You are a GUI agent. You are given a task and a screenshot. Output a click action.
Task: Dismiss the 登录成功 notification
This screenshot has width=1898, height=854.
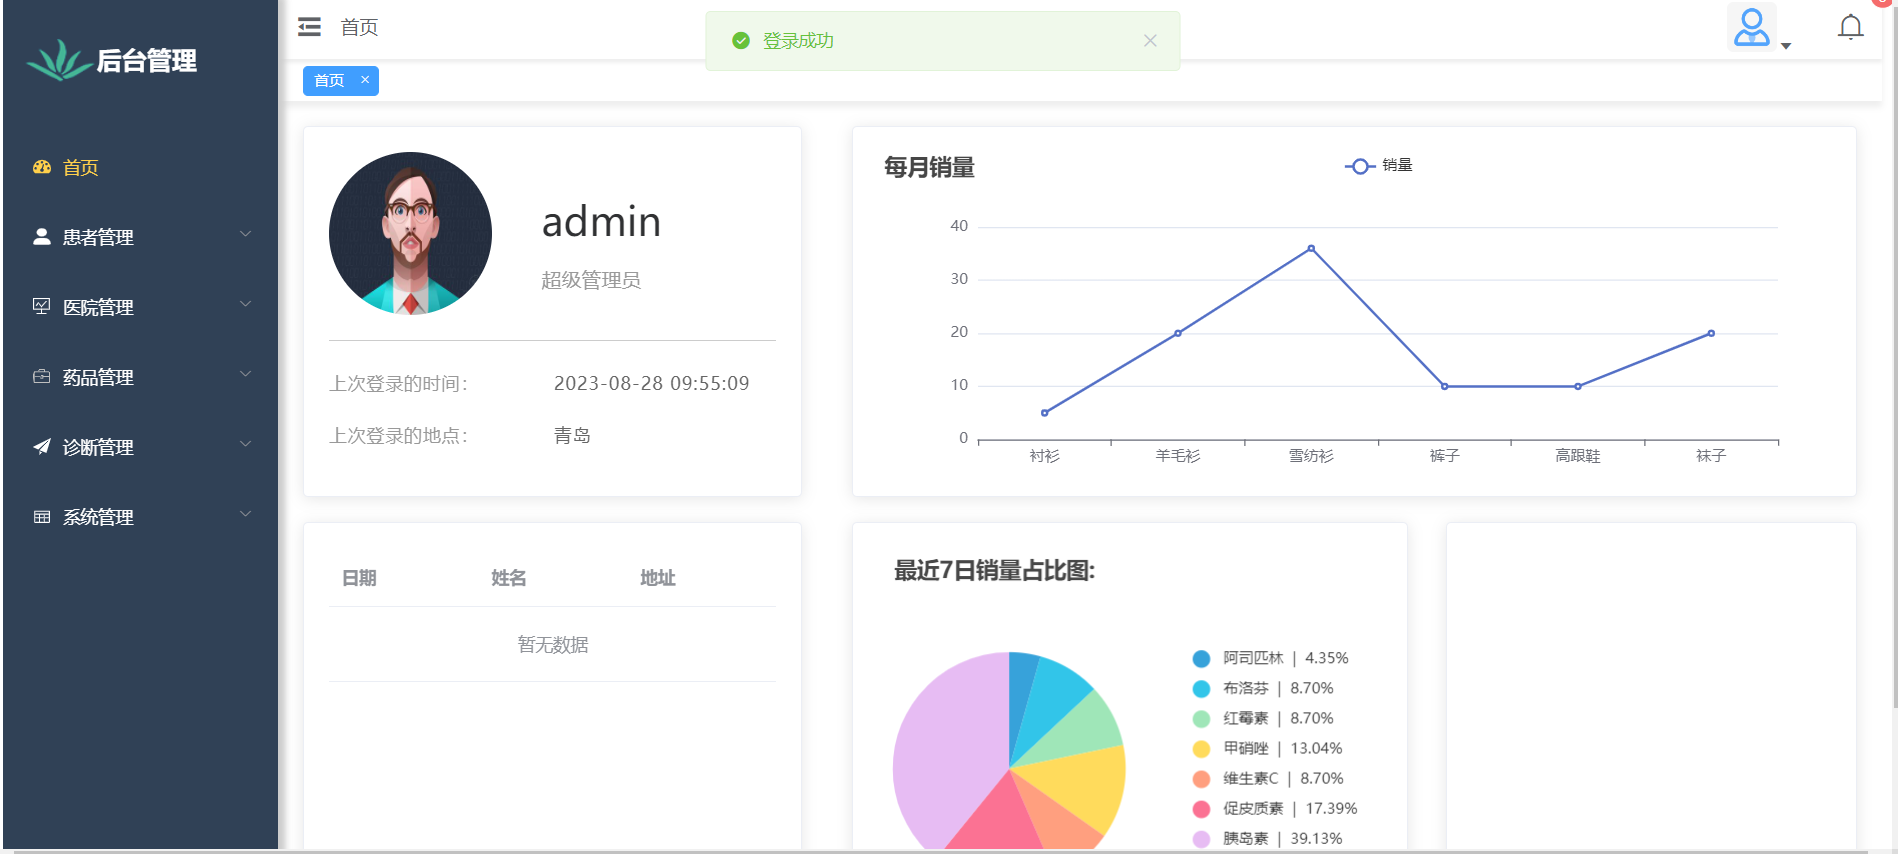pyautogui.click(x=1150, y=41)
